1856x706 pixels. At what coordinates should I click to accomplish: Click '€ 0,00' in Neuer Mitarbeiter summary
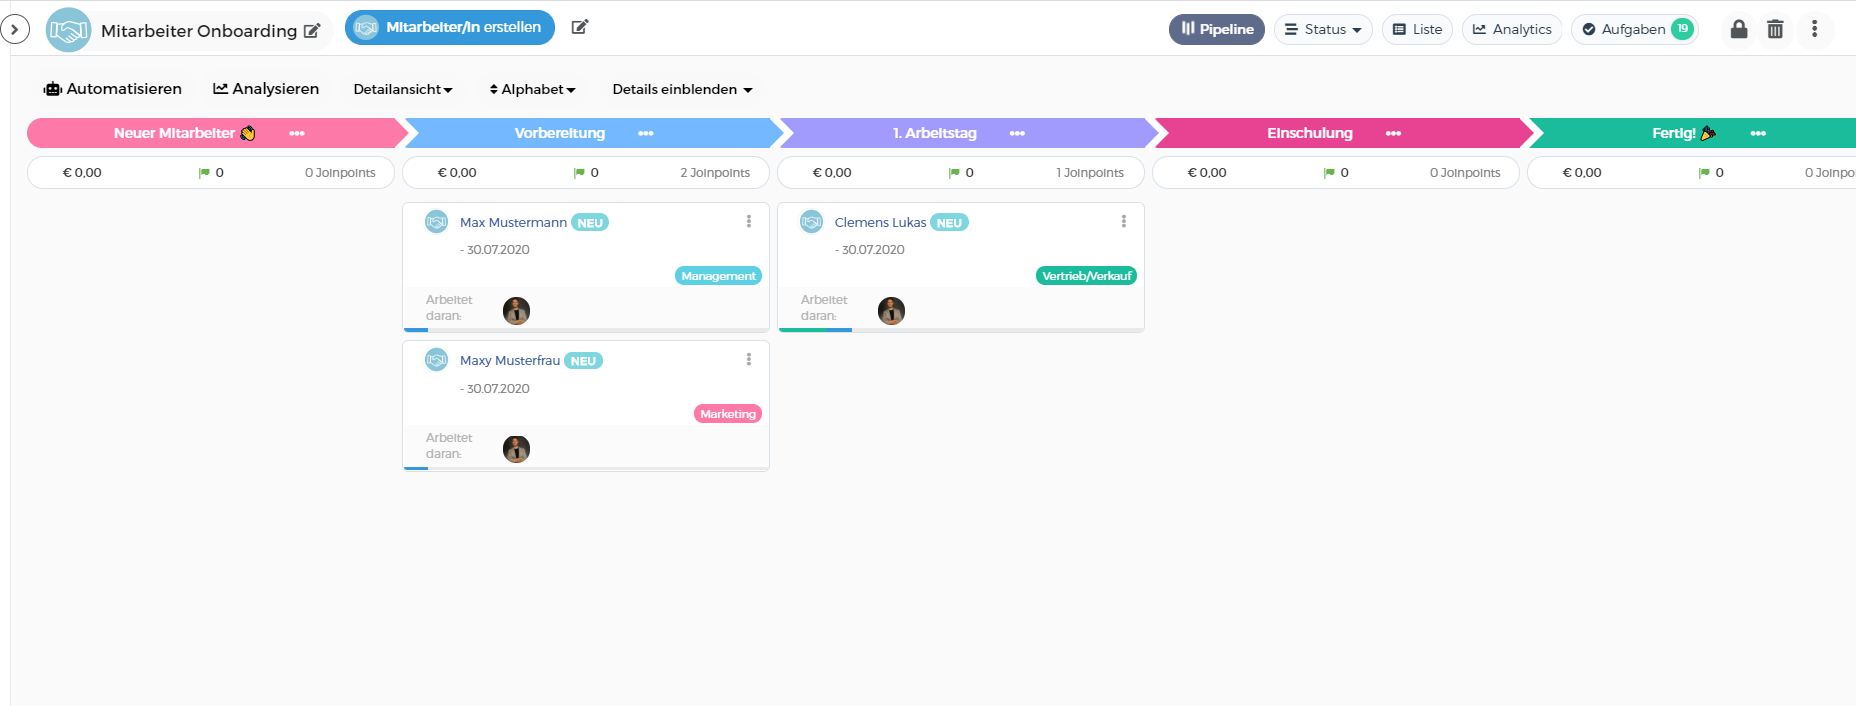pyautogui.click(x=82, y=173)
